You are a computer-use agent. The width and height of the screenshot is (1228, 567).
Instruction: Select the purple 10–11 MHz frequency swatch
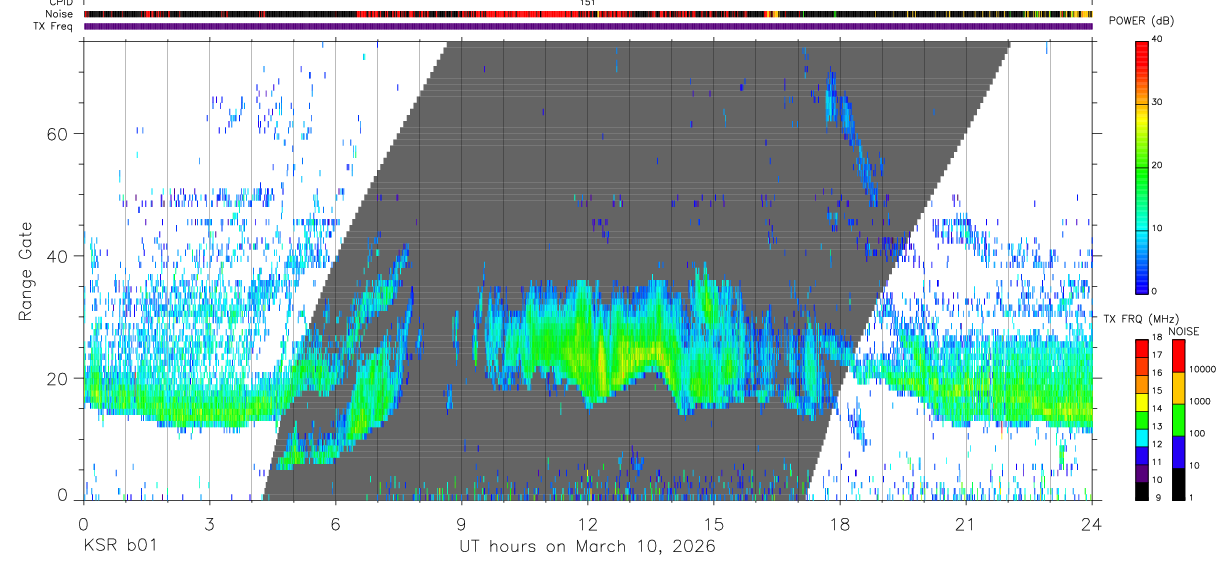[x=1142, y=473]
